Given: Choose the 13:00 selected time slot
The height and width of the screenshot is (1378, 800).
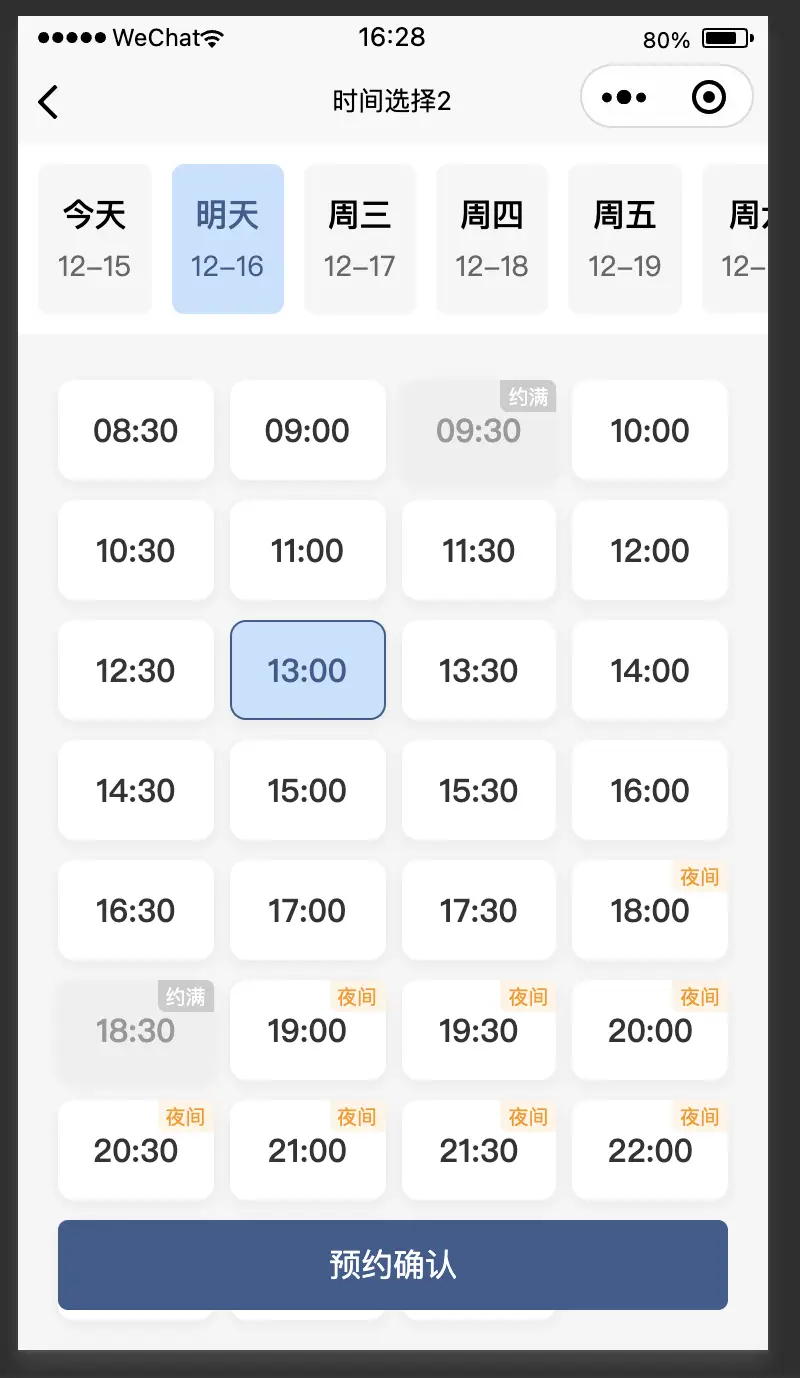Looking at the screenshot, I should (308, 670).
